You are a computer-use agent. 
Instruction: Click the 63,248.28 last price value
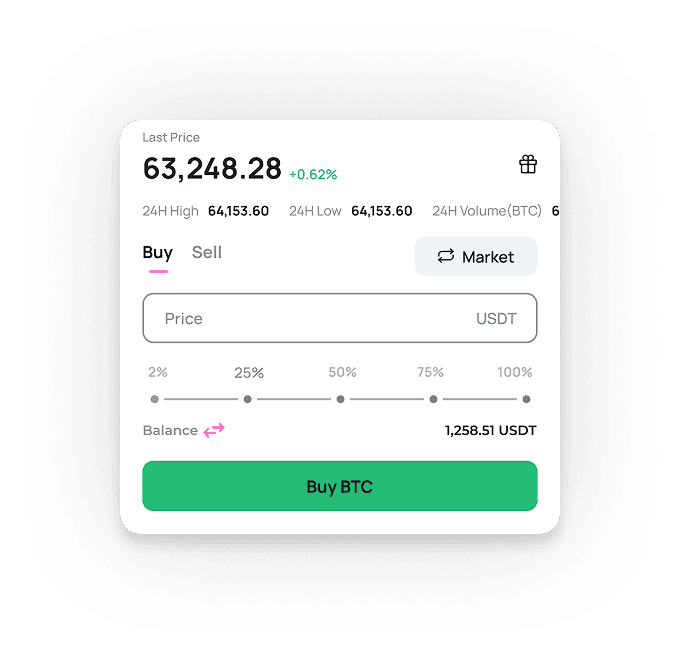coord(212,168)
